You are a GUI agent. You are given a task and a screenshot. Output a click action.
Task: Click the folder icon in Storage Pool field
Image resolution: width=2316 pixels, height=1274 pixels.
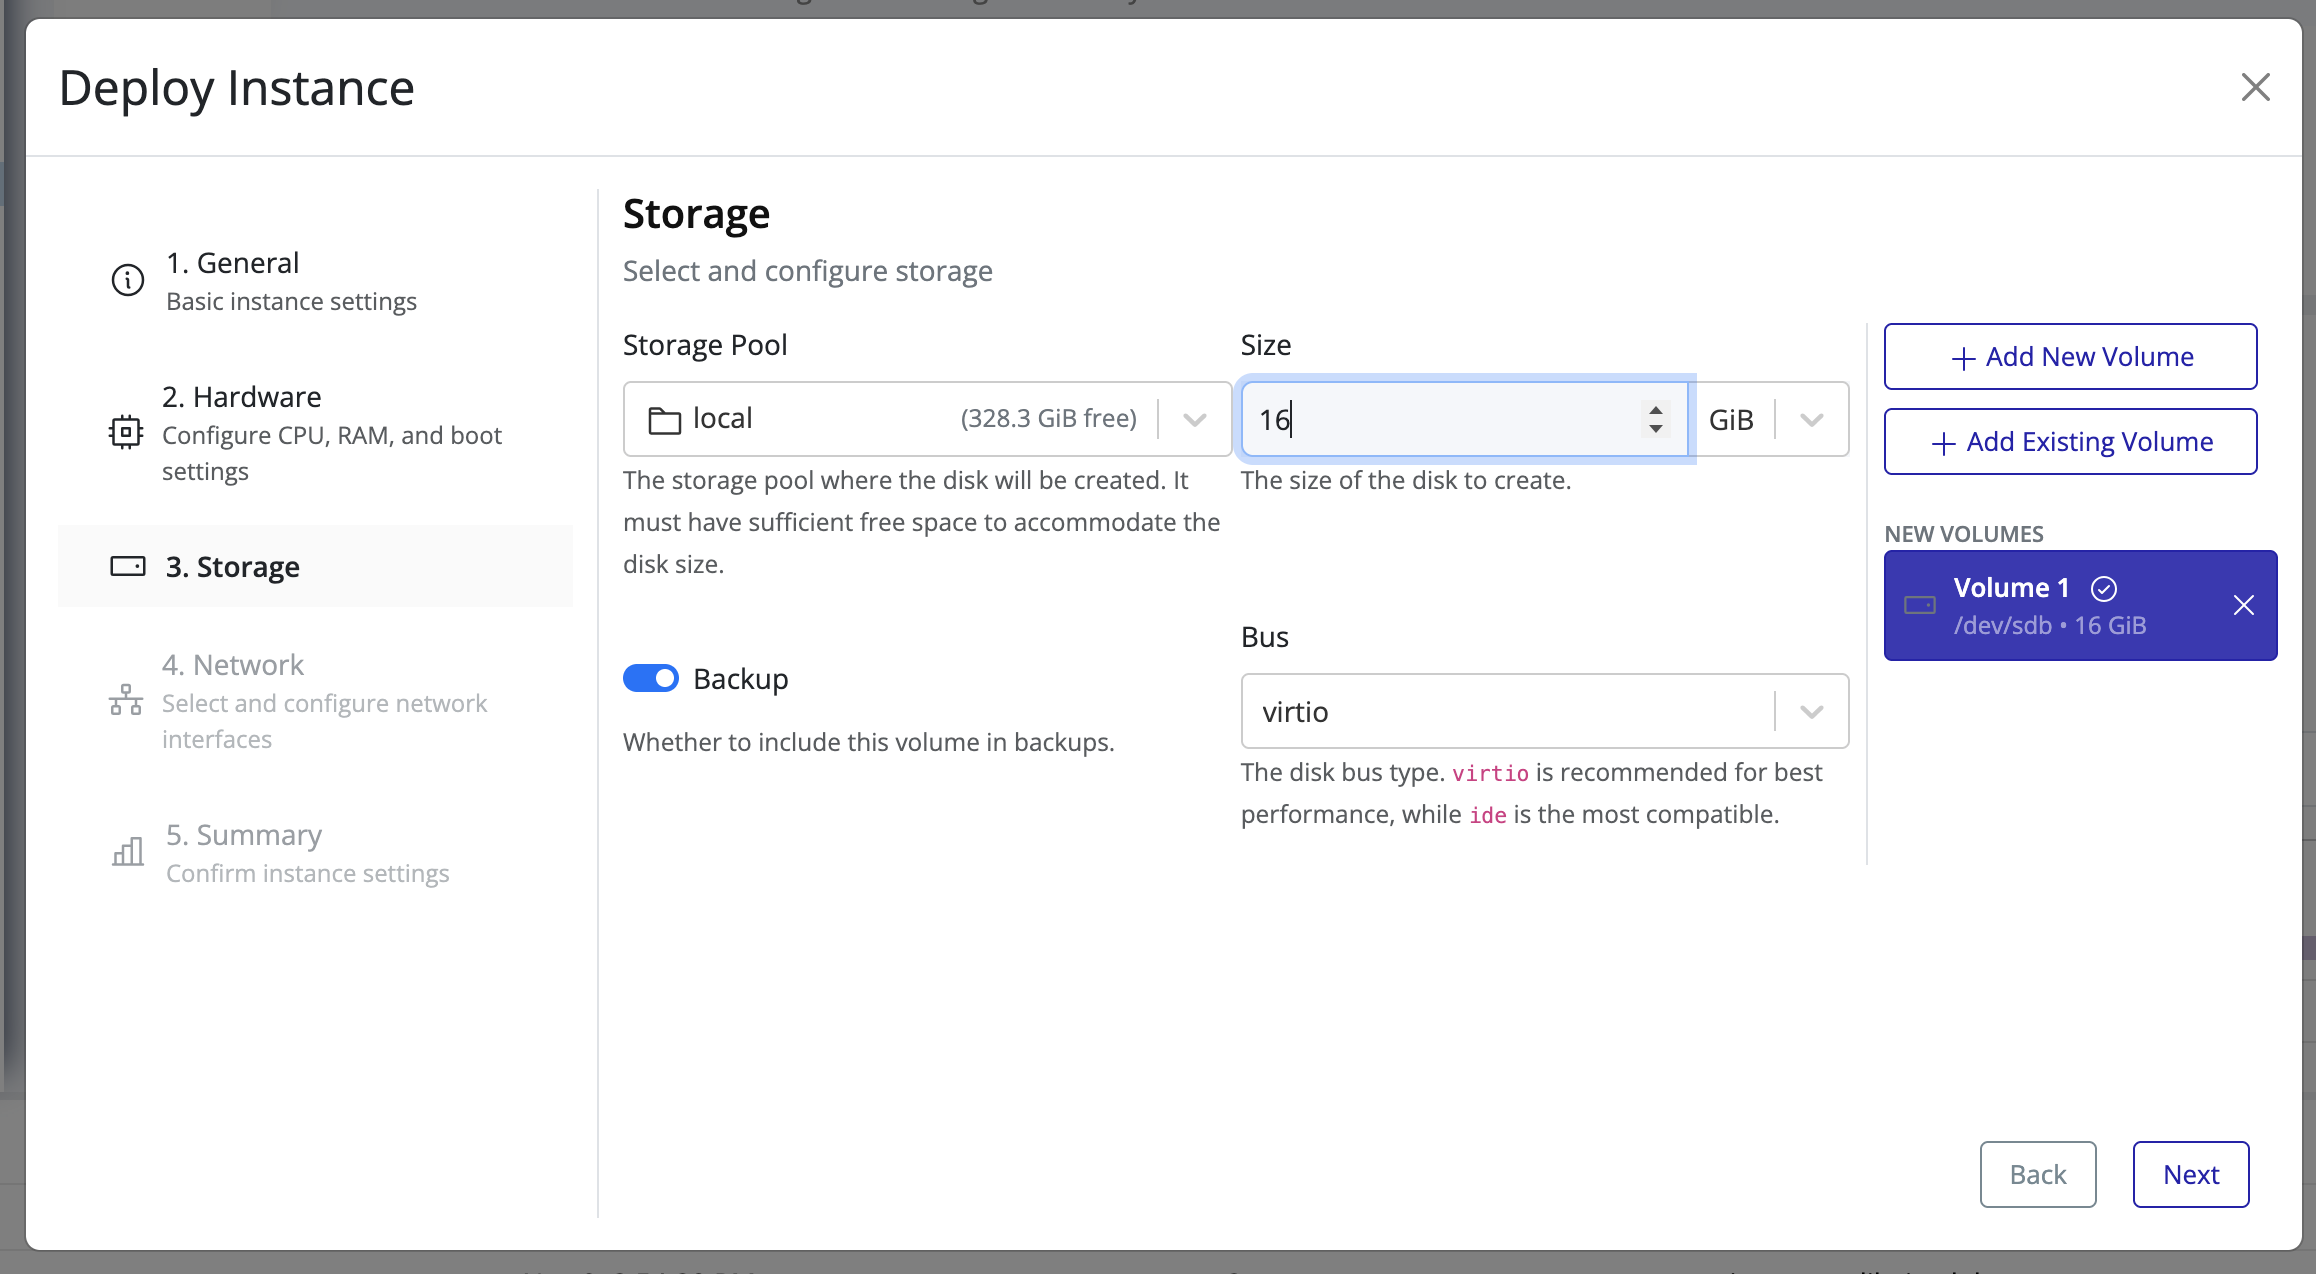[664, 420]
